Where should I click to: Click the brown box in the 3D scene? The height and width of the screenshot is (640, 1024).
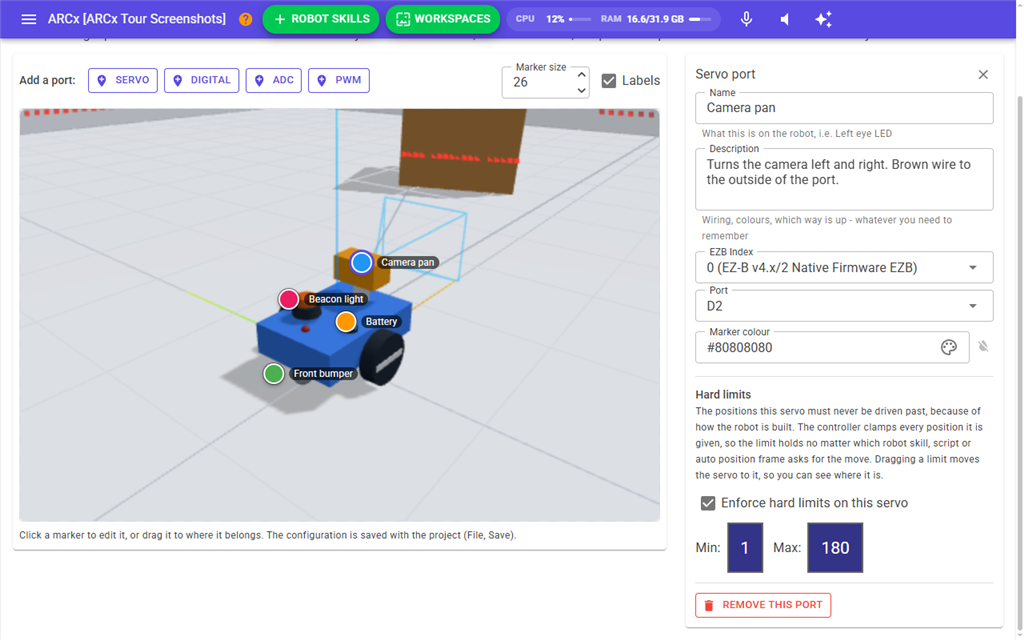(460, 150)
